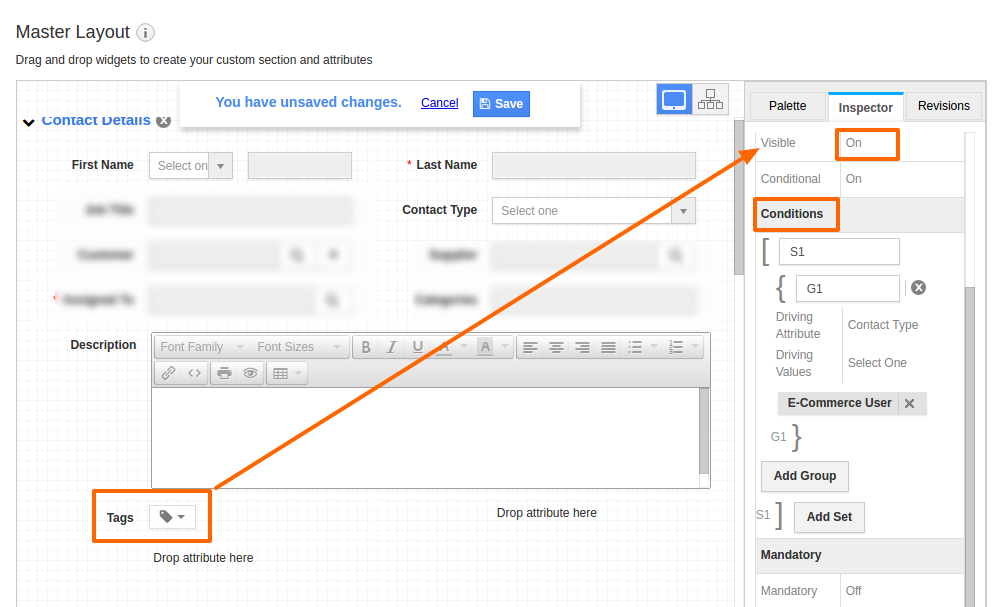
Task: Switch to hierarchy layout view icon
Action: coord(710,99)
